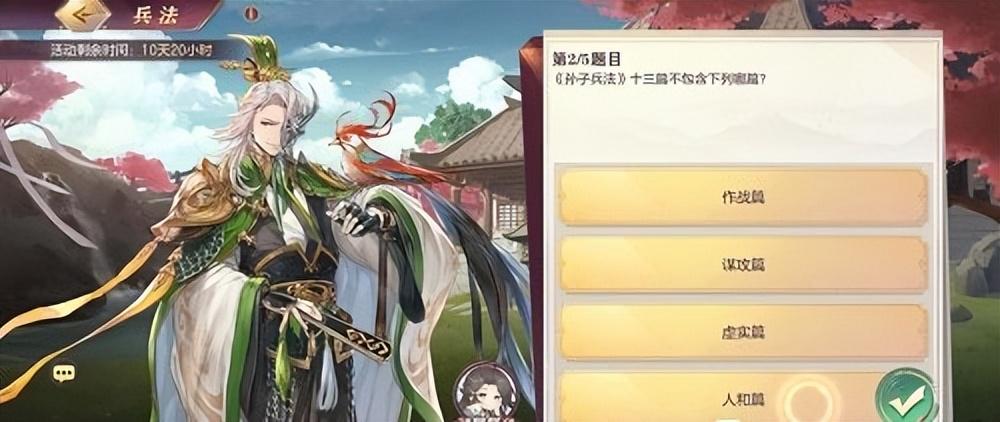Tap the green checkmark confirm button

coord(906,398)
